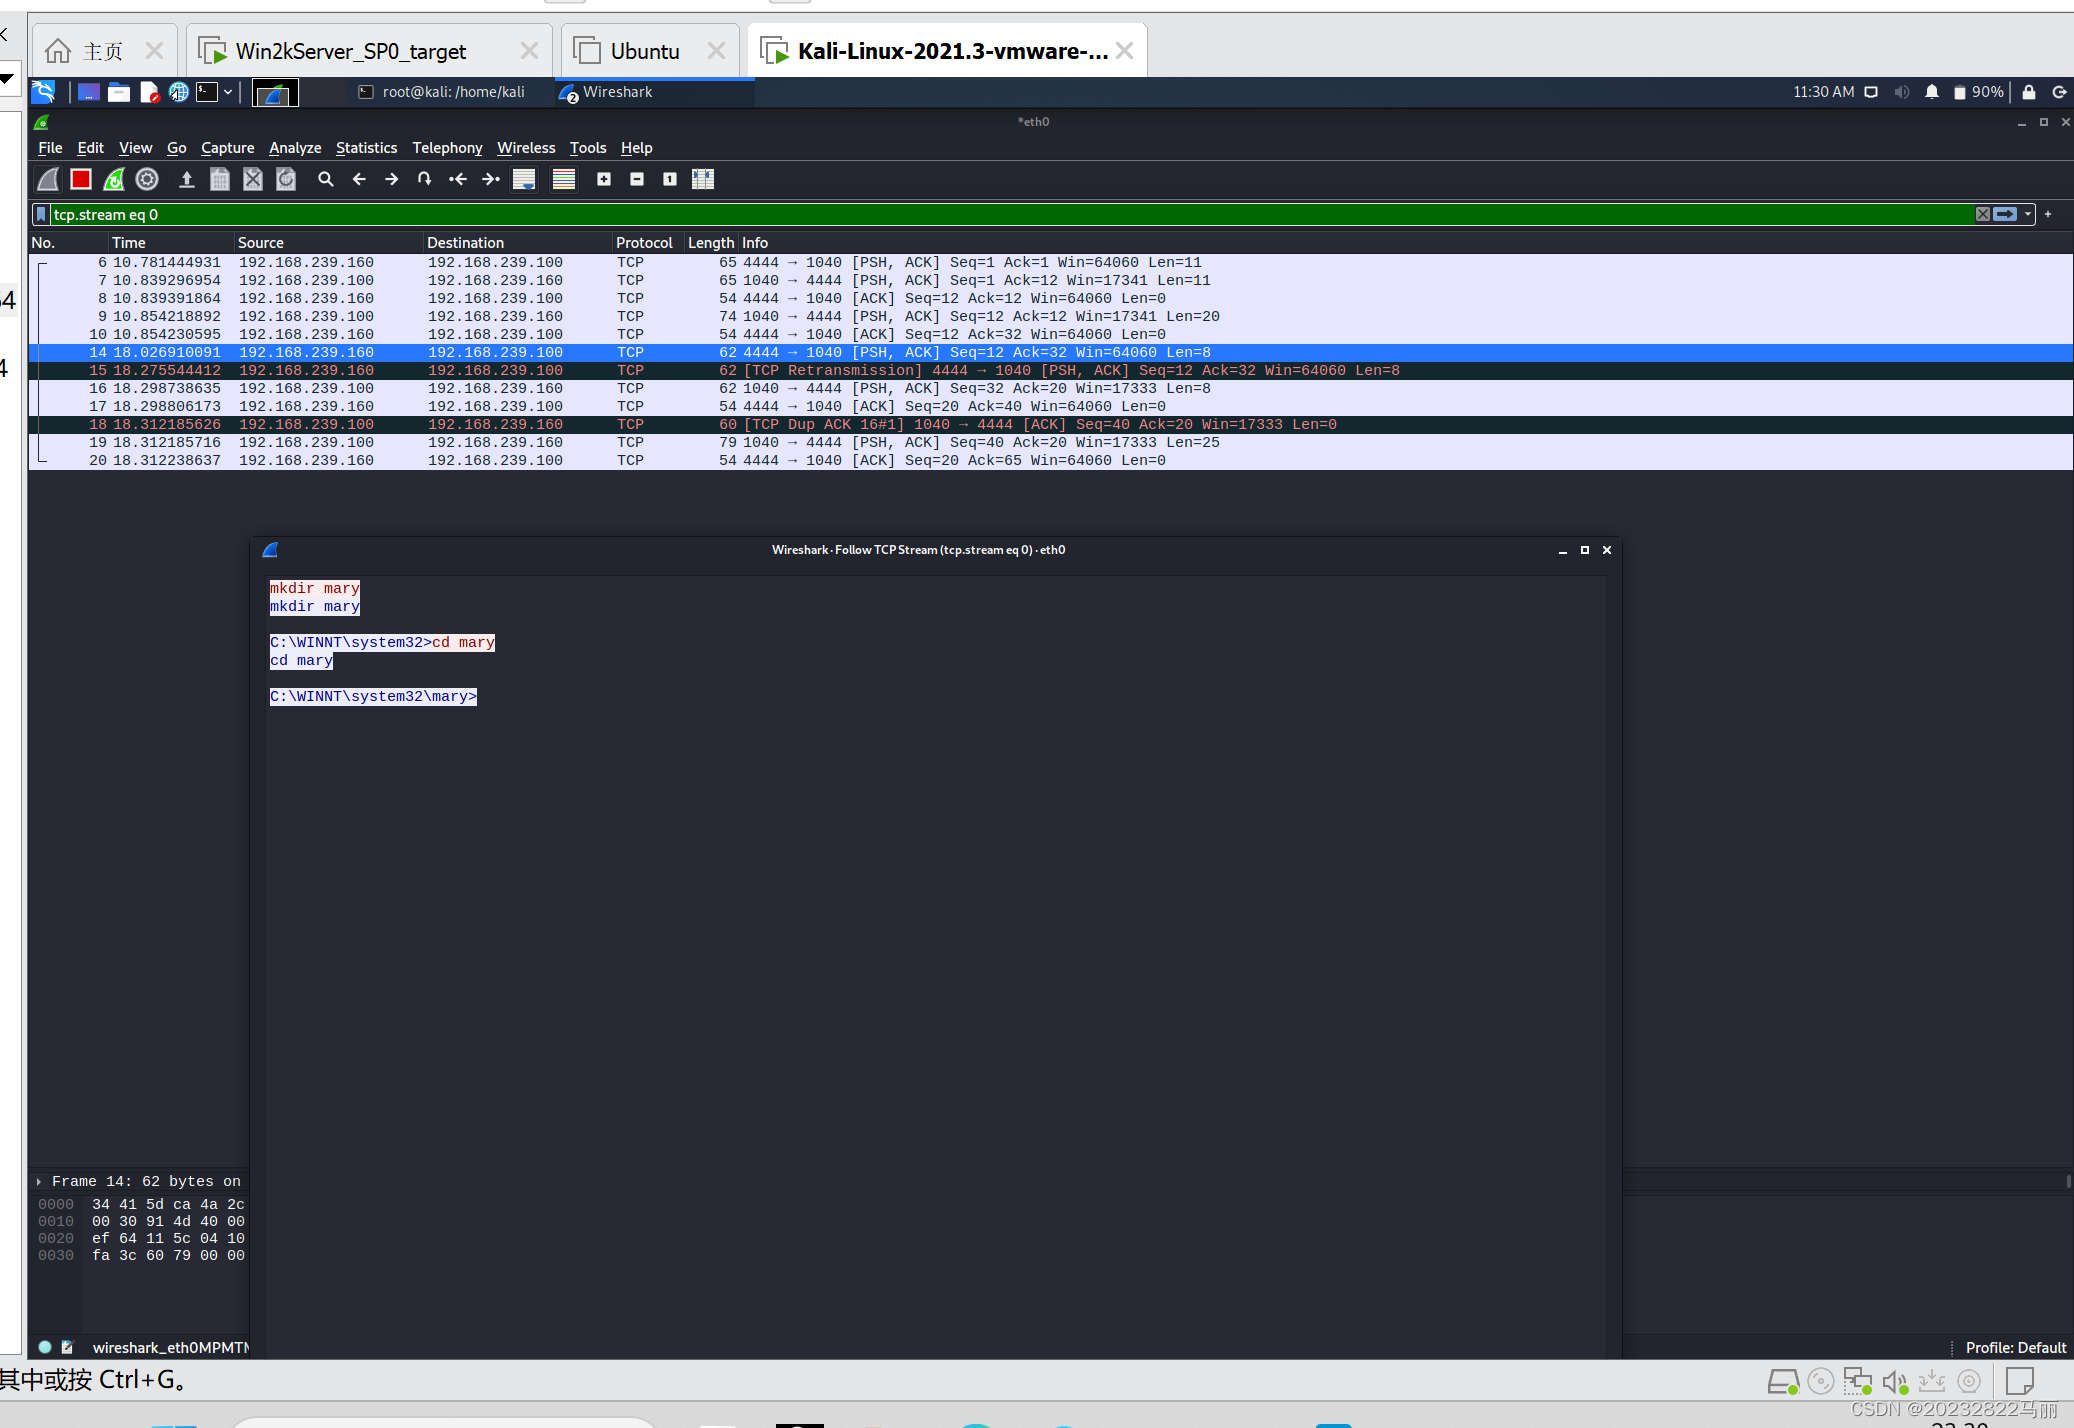Zoom out the main window text
2074x1428 pixels.
637,179
